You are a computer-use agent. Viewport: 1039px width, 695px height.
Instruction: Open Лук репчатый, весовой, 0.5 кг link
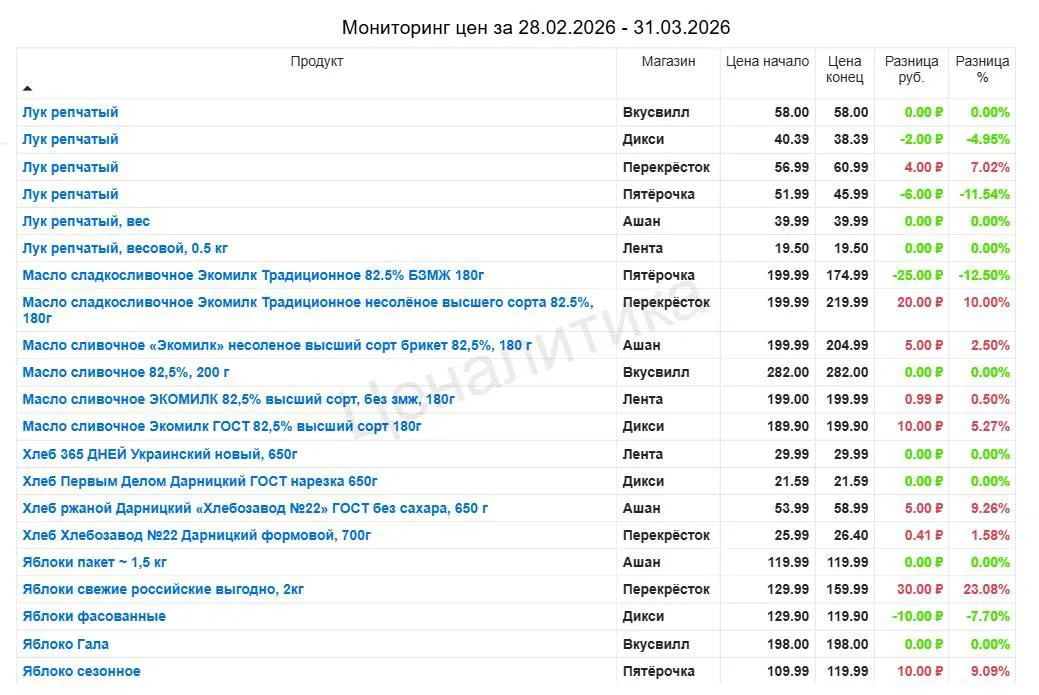coord(125,248)
